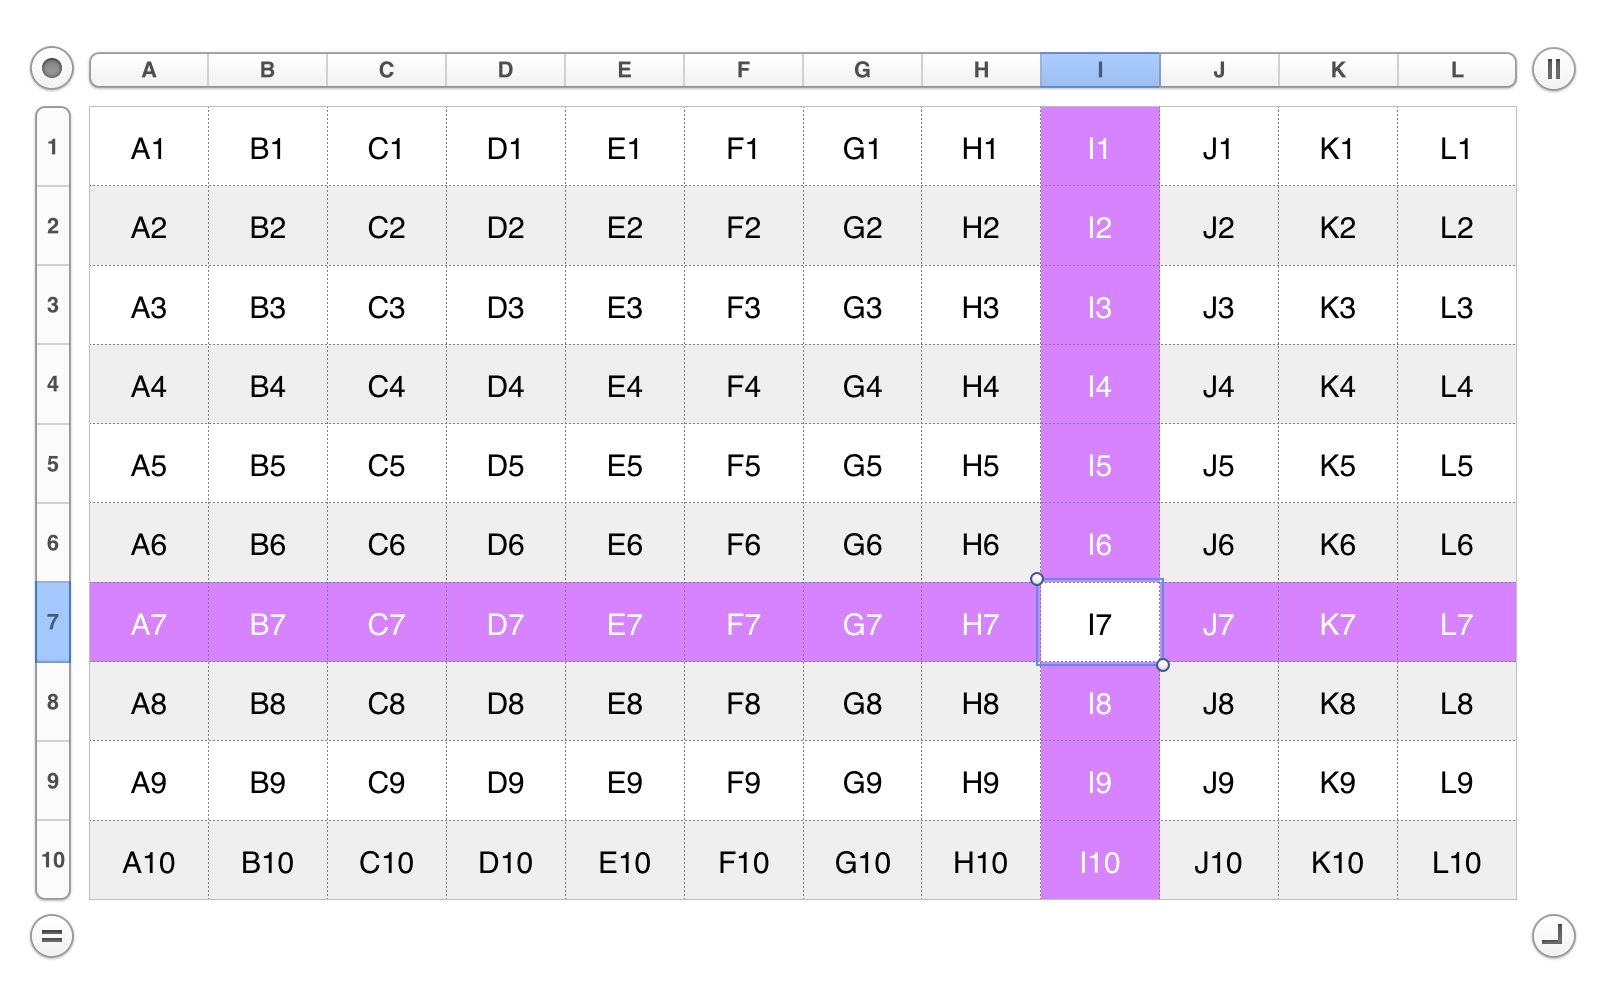Select column header I

pos(1100,70)
